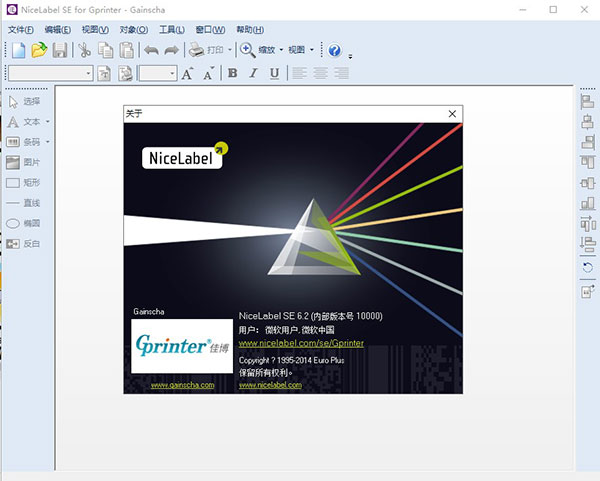Select the barcode tool 条码
The width and height of the screenshot is (600, 481).
point(24,142)
